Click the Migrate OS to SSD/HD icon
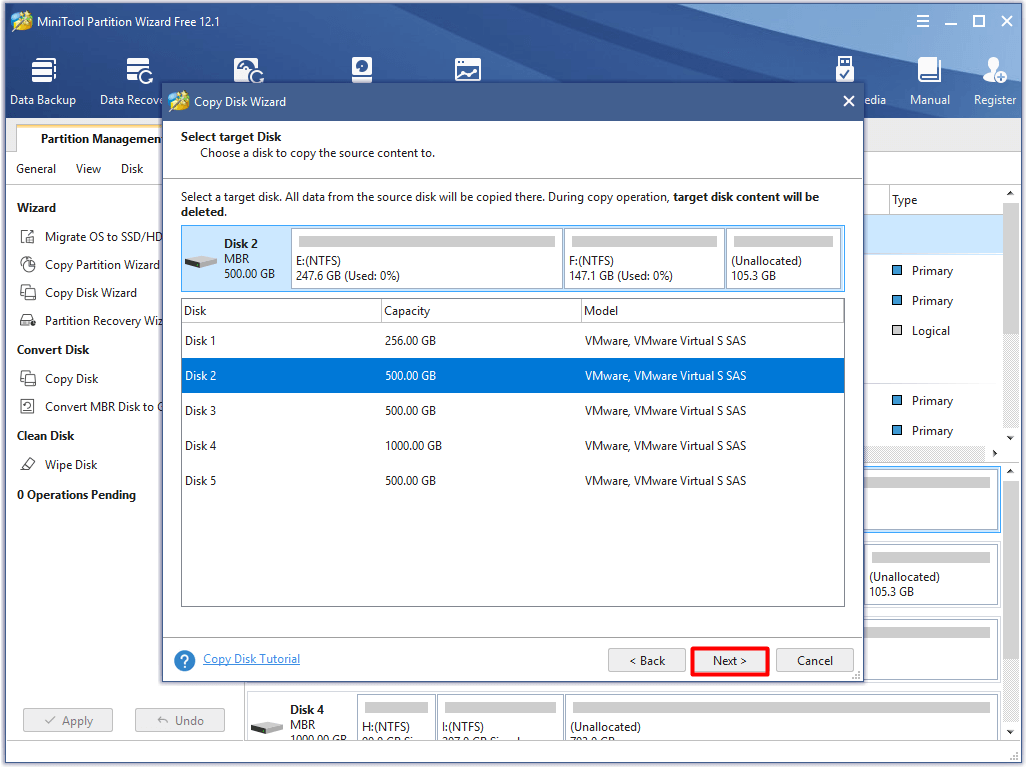 click(x=27, y=236)
